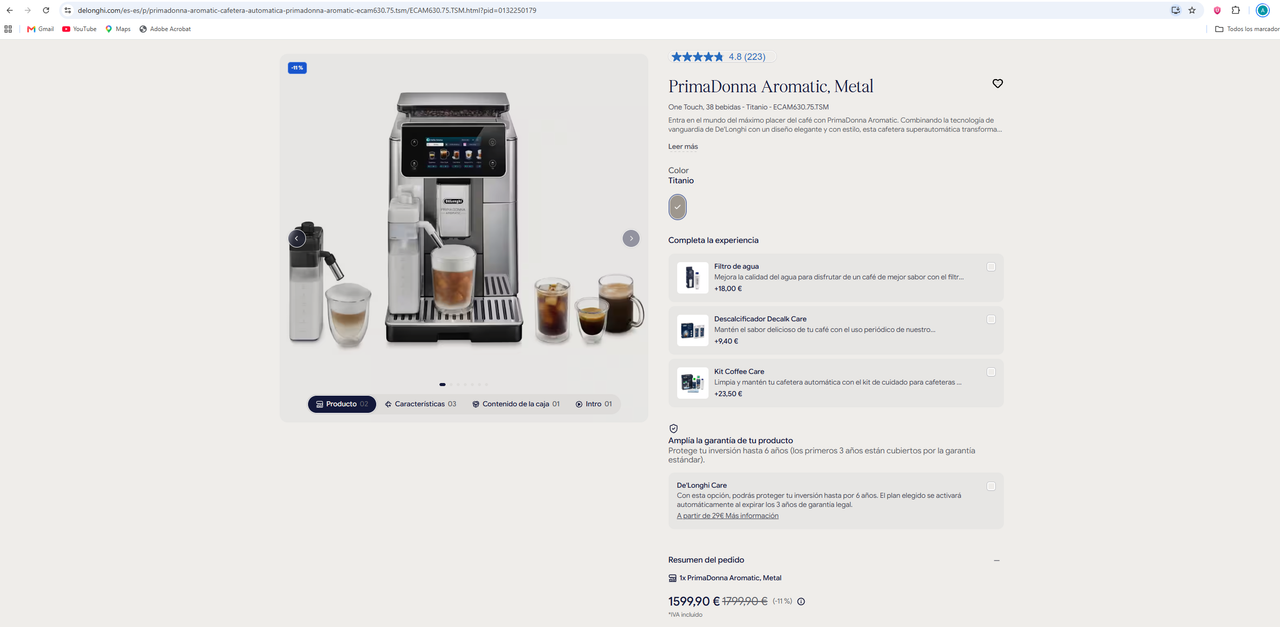This screenshot has width=1280, height=627.
Task: Bookmark this page with the star icon
Action: pyautogui.click(x=1192, y=10)
